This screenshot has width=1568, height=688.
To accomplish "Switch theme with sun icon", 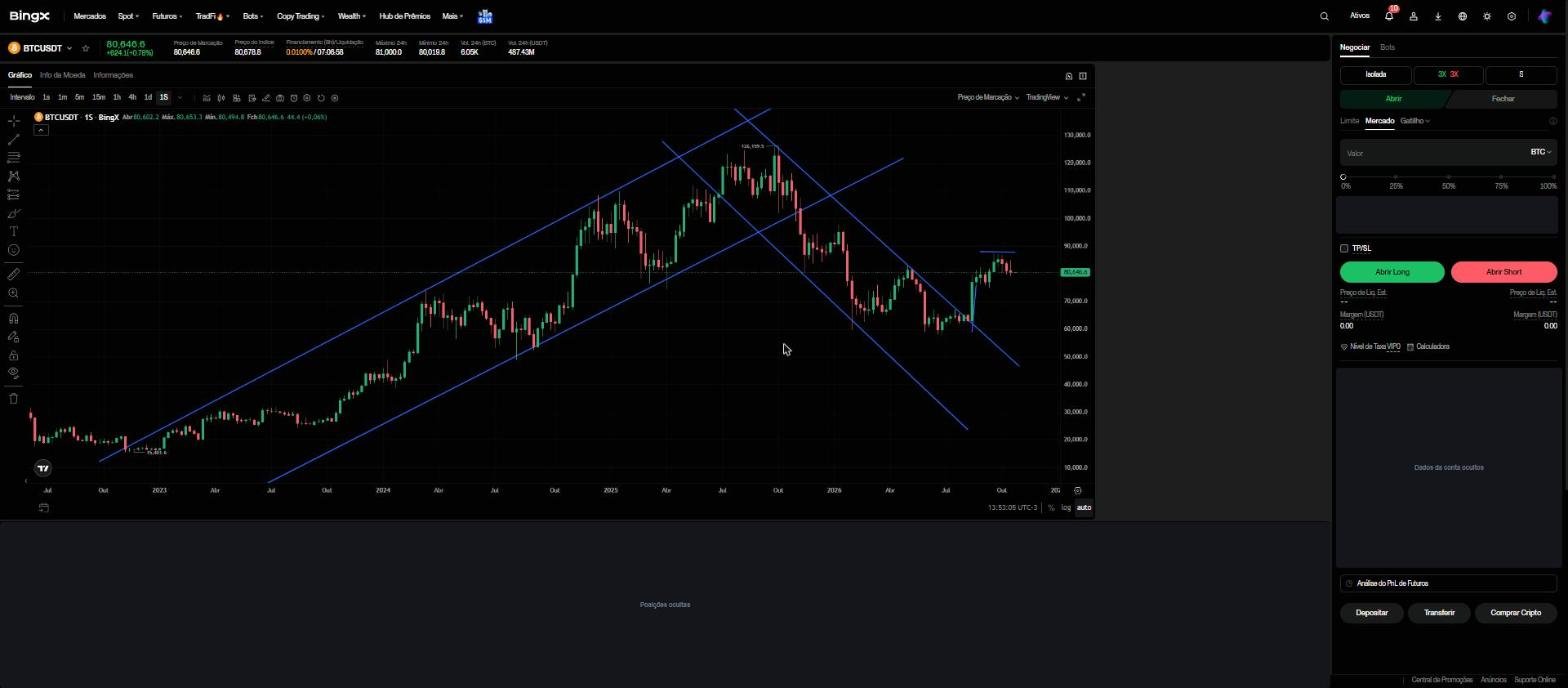I will [1487, 16].
